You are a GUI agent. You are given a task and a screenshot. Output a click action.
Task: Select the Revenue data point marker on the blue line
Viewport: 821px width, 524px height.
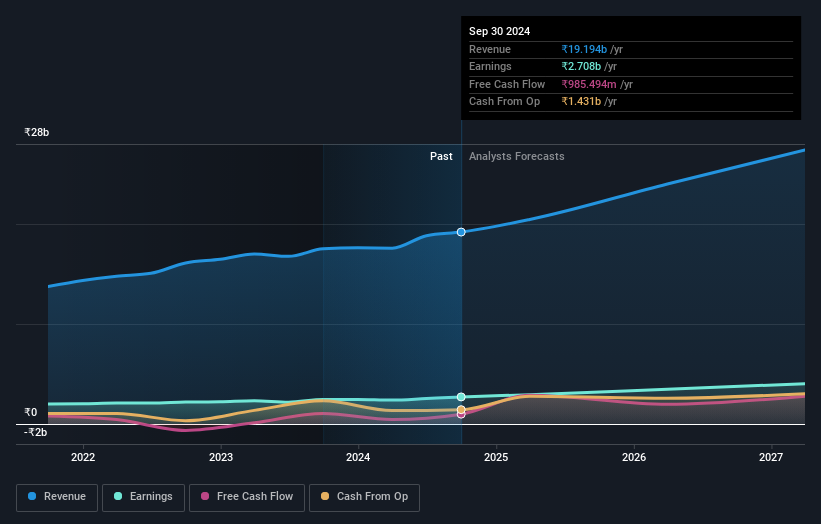461,232
